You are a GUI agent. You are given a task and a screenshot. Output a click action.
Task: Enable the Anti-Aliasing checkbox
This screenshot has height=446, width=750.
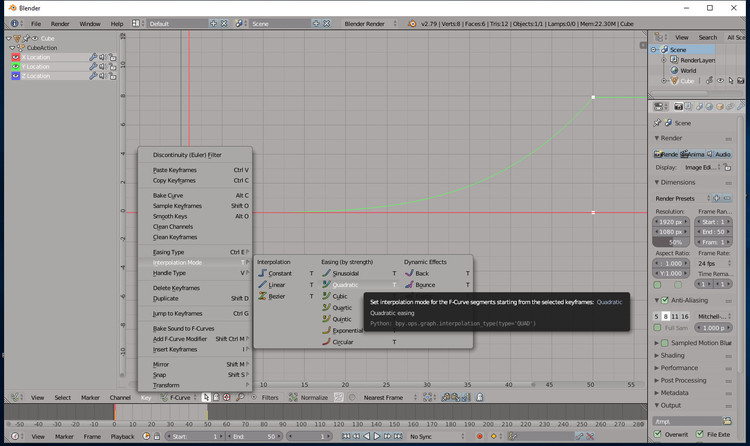[662, 300]
